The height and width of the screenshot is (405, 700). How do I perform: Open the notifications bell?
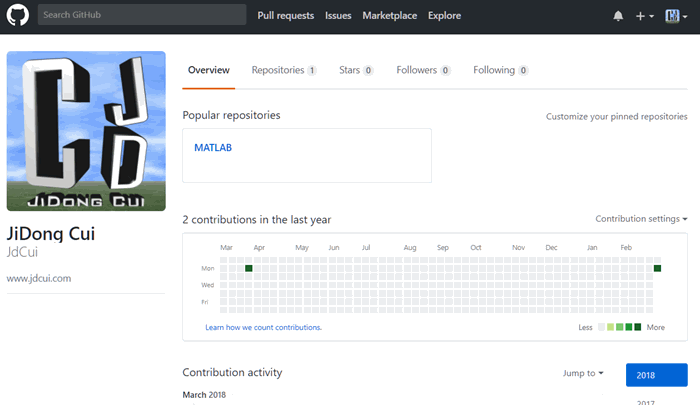[618, 16]
